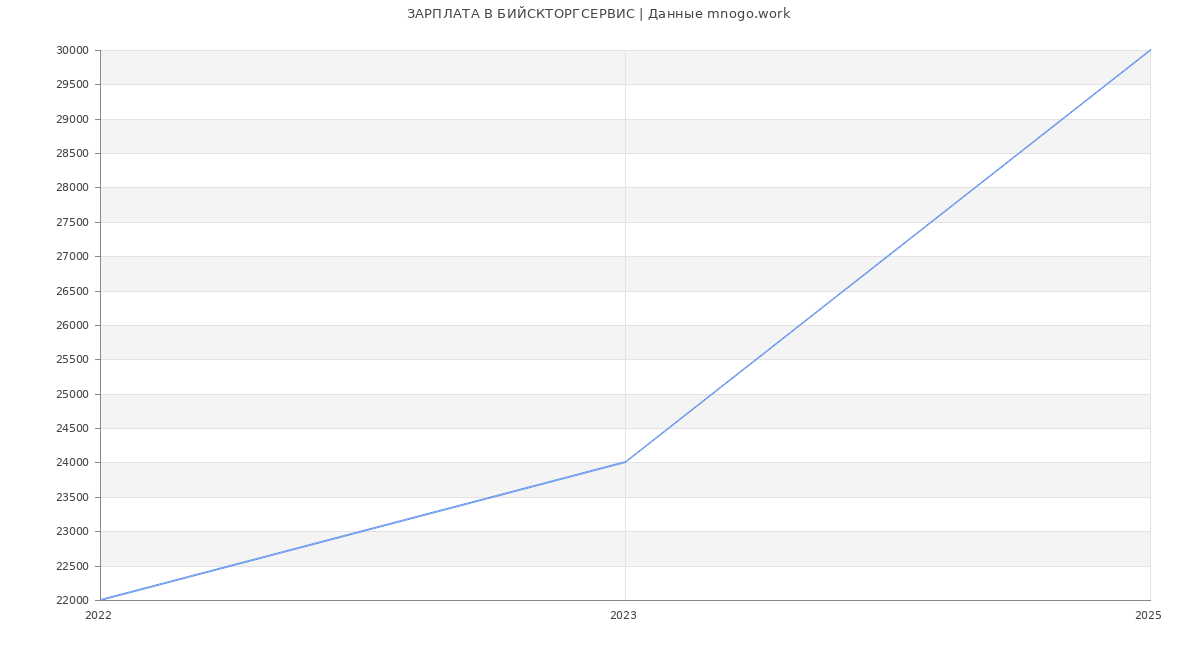Select the line's starting point at 22000
The image size is (1200, 650).
(101, 600)
